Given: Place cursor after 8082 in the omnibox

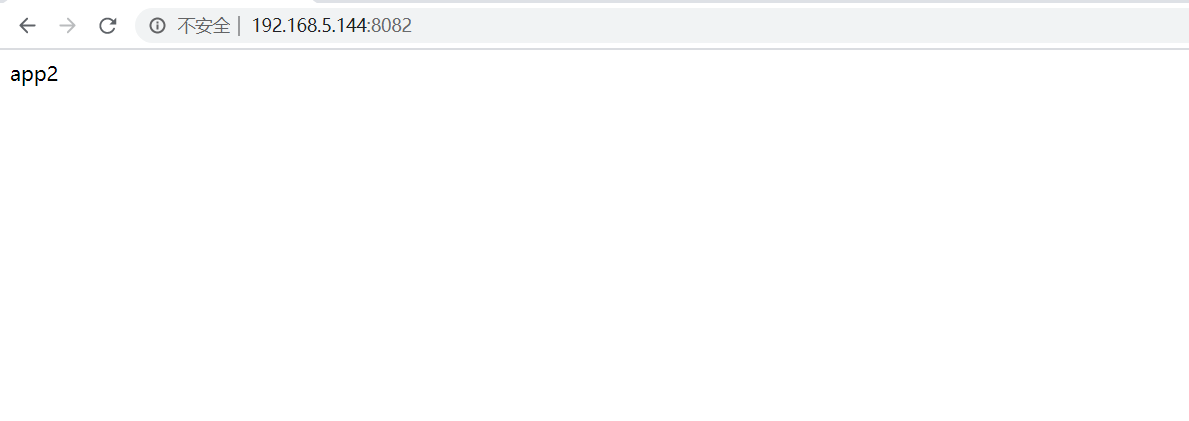Looking at the screenshot, I should (x=413, y=26).
